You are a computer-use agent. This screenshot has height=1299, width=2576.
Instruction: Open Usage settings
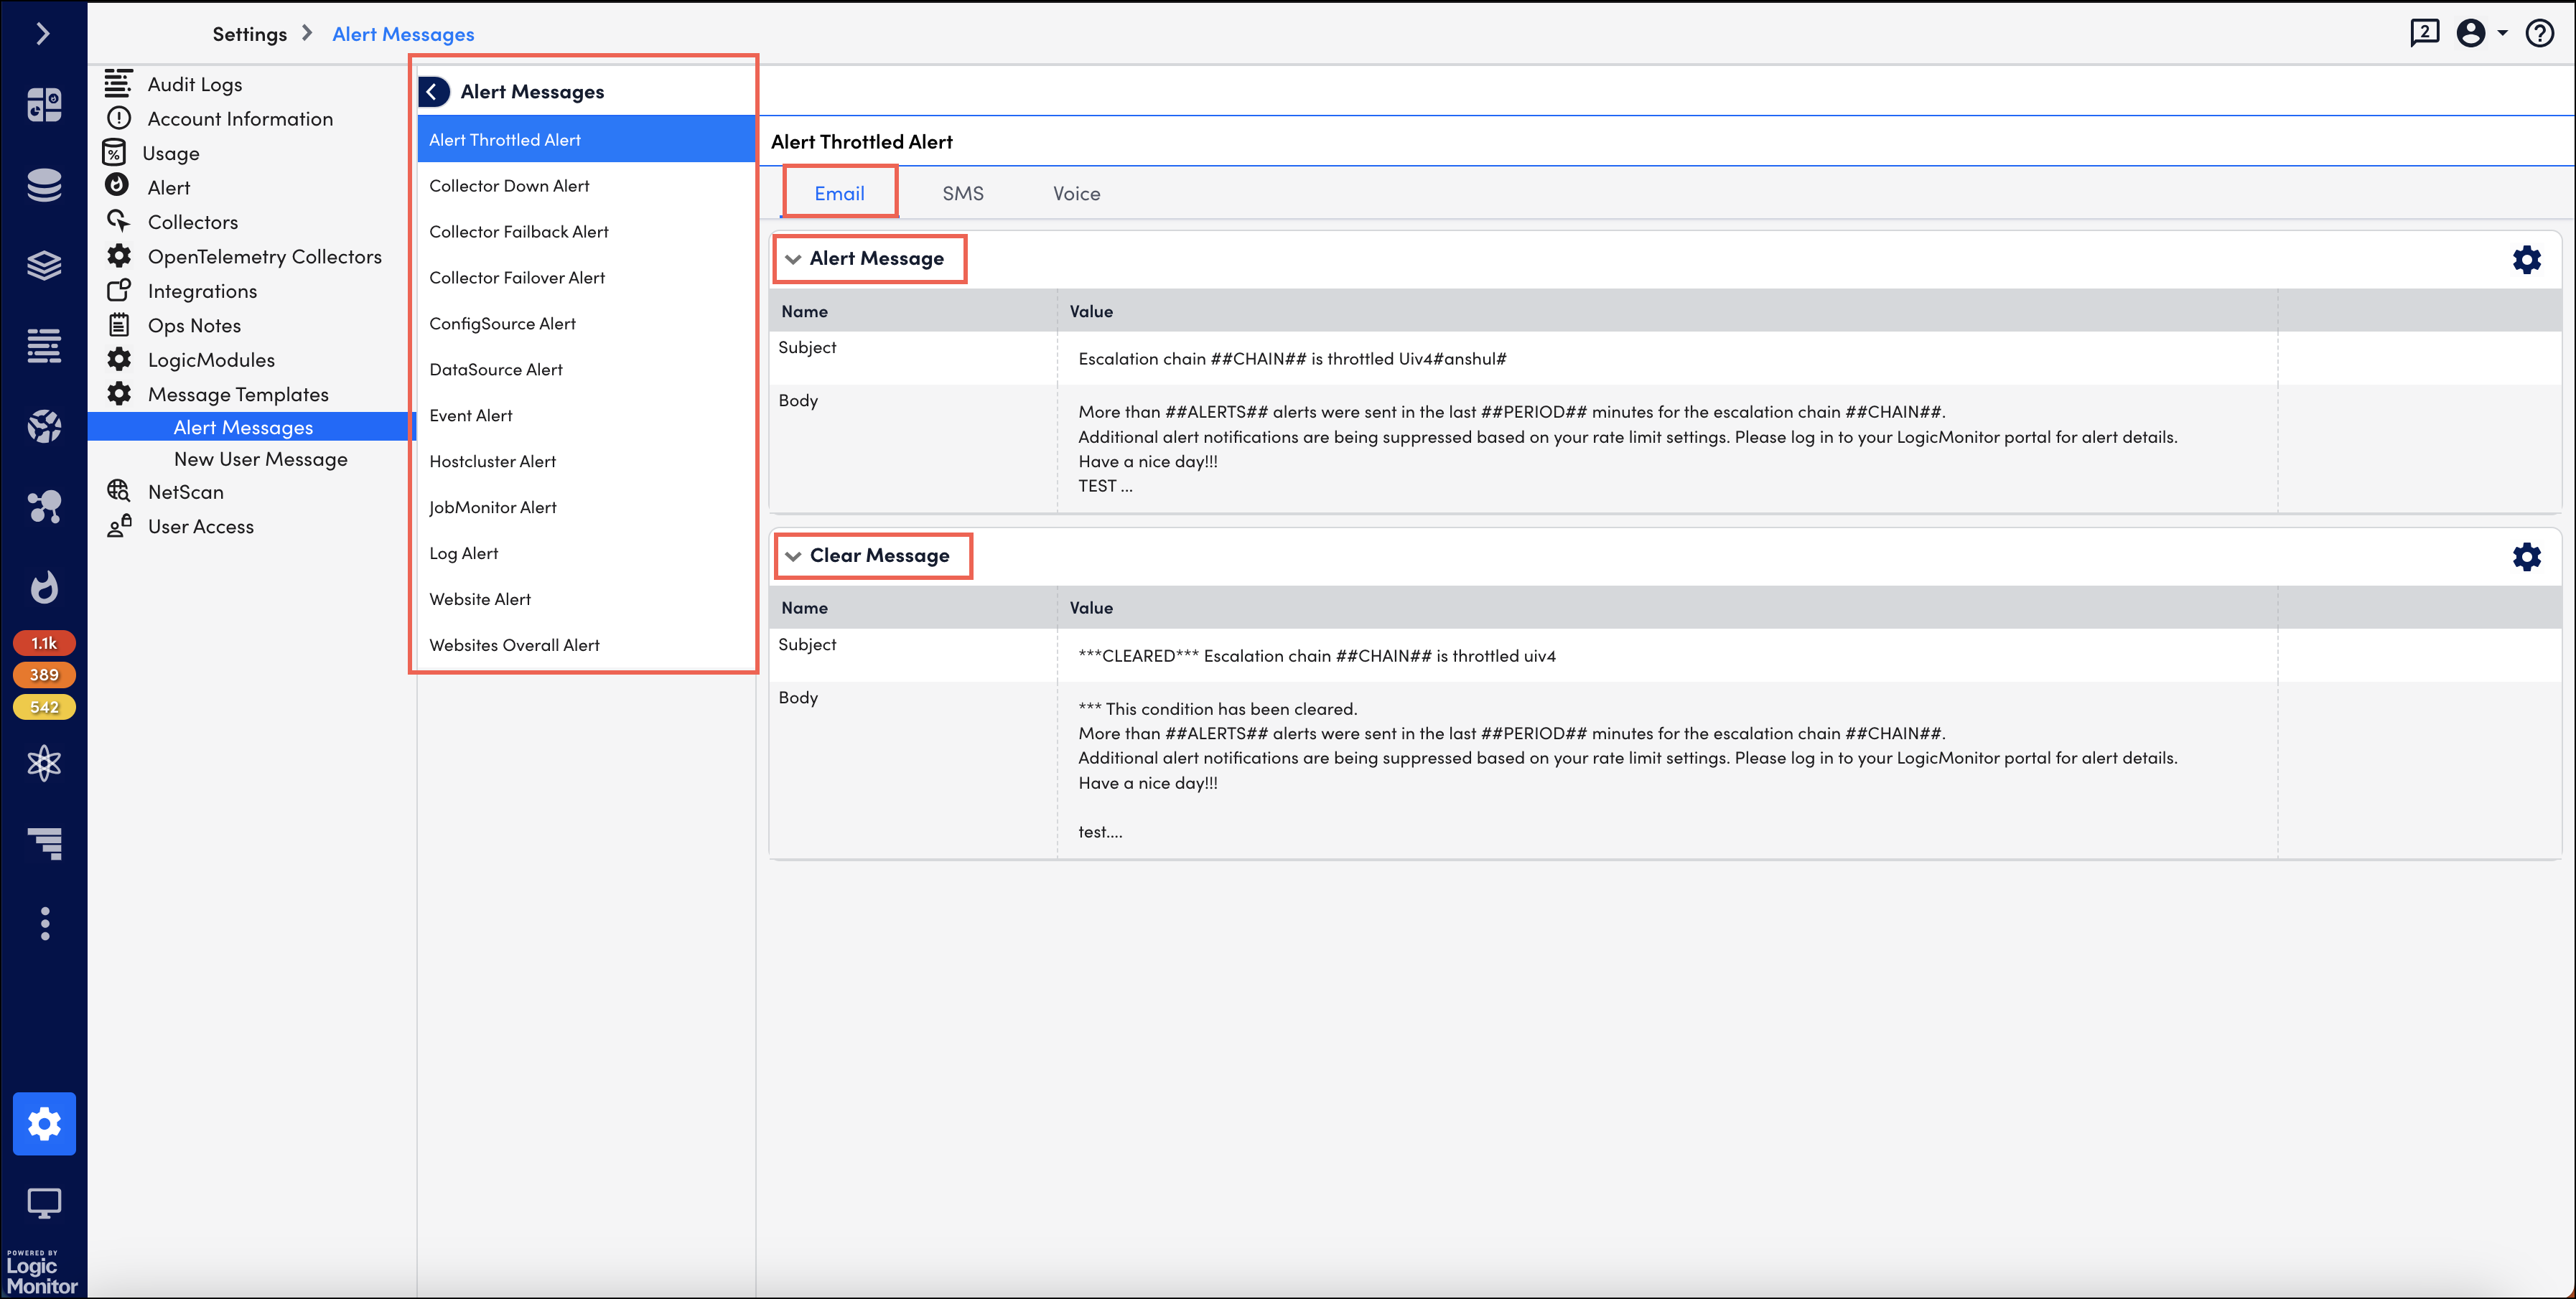pos(171,154)
